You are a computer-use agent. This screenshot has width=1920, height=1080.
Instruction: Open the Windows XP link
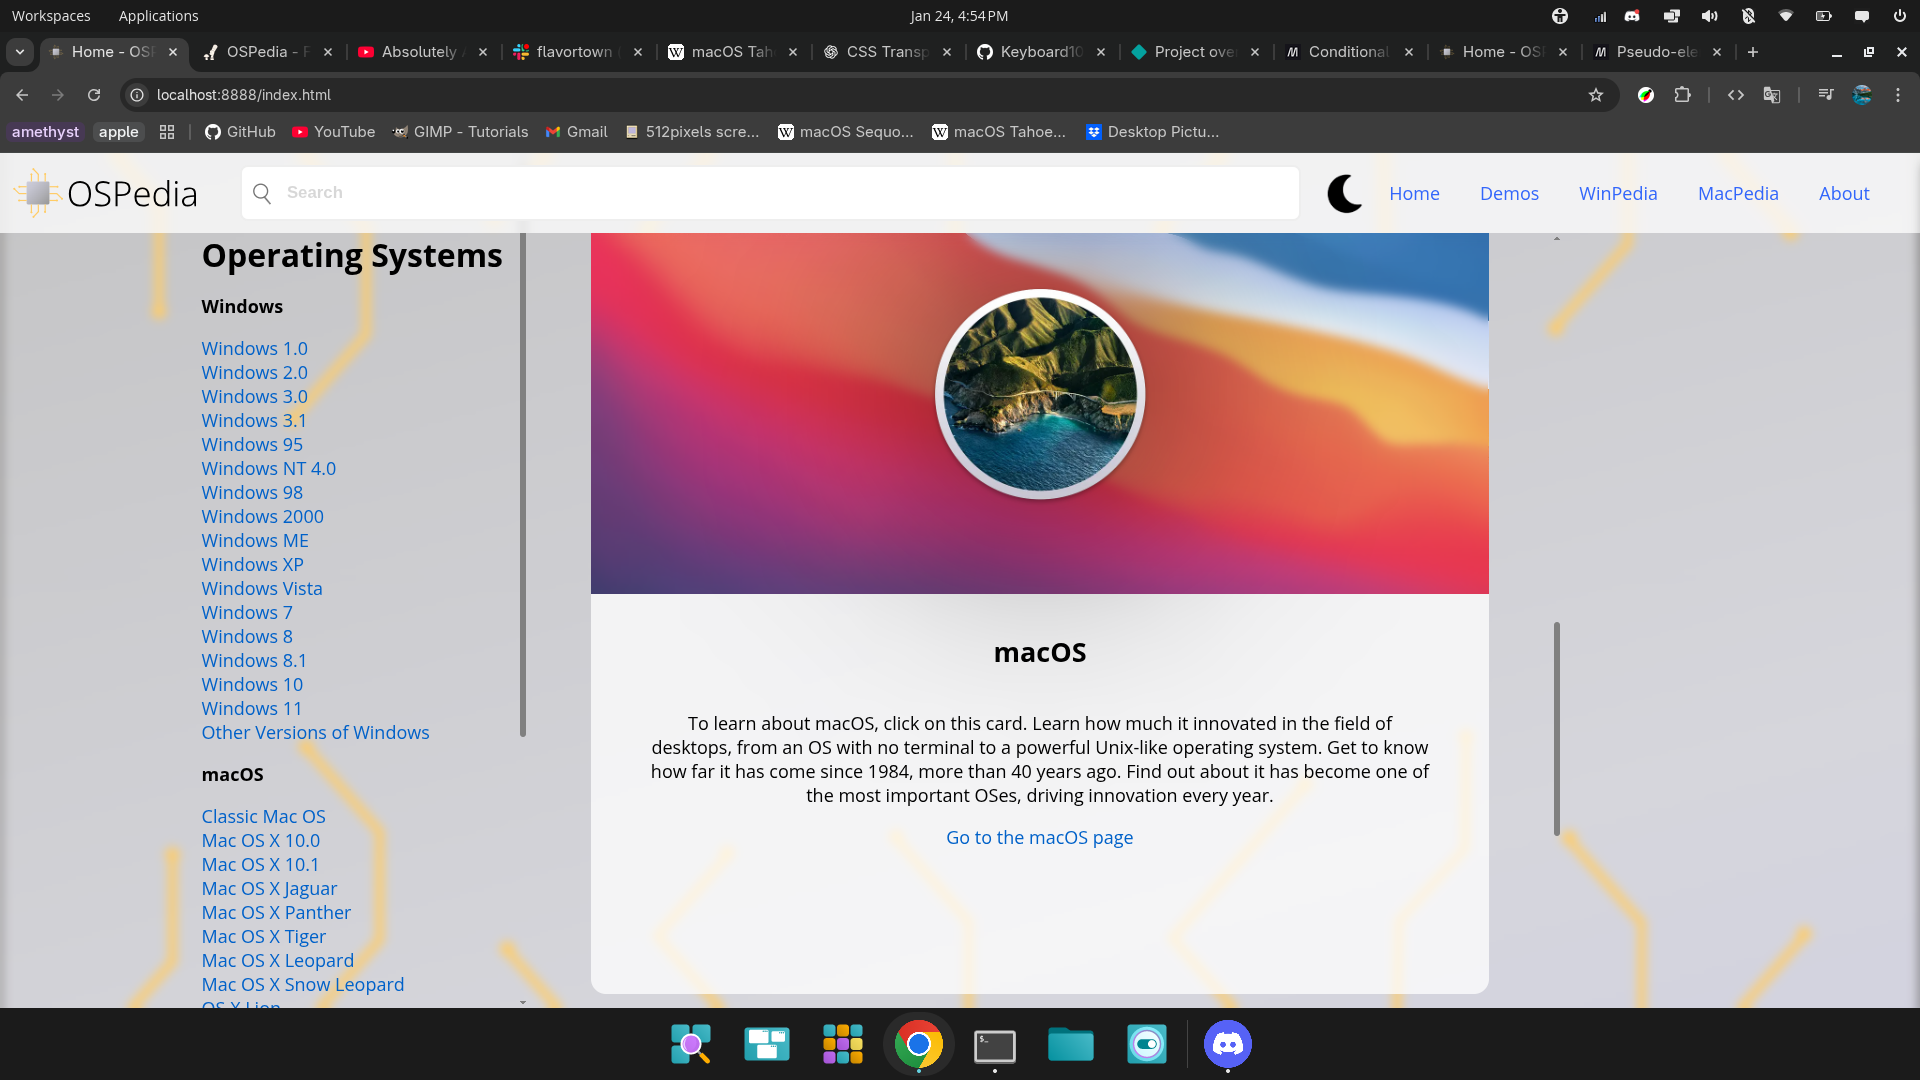[x=252, y=565]
